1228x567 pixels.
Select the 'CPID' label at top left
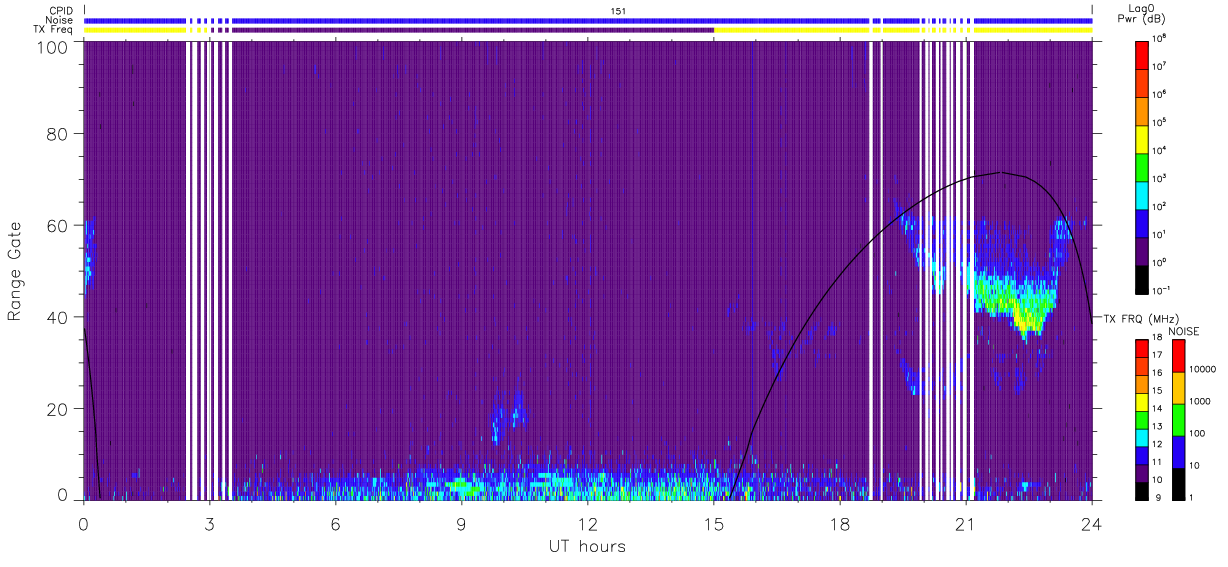[x=61, y=11]
